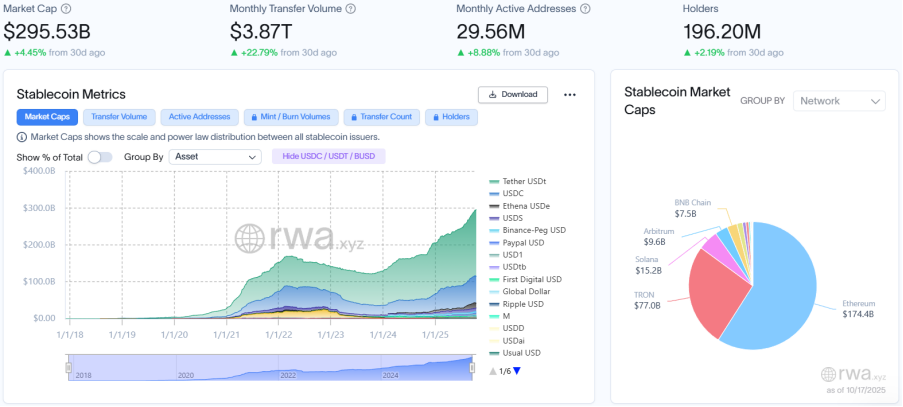Toggle the Show % of Total switch

coord(100,157)
